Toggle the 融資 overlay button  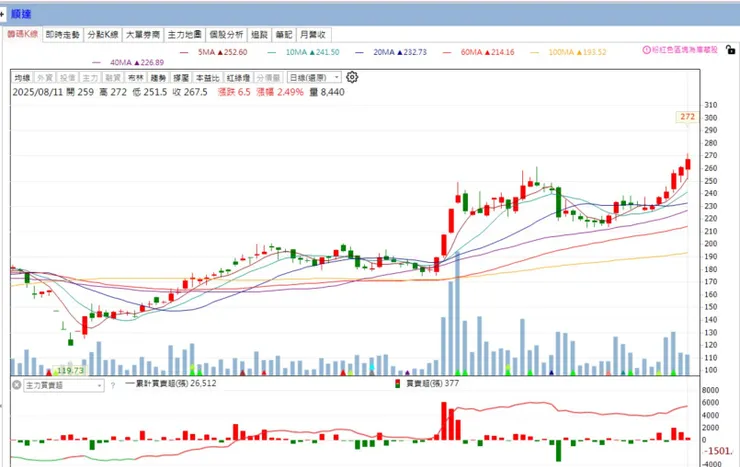click(113, 77)
